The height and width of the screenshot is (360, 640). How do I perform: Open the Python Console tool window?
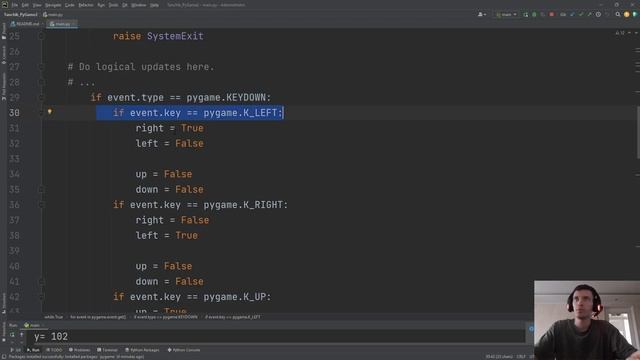[184, 350]
